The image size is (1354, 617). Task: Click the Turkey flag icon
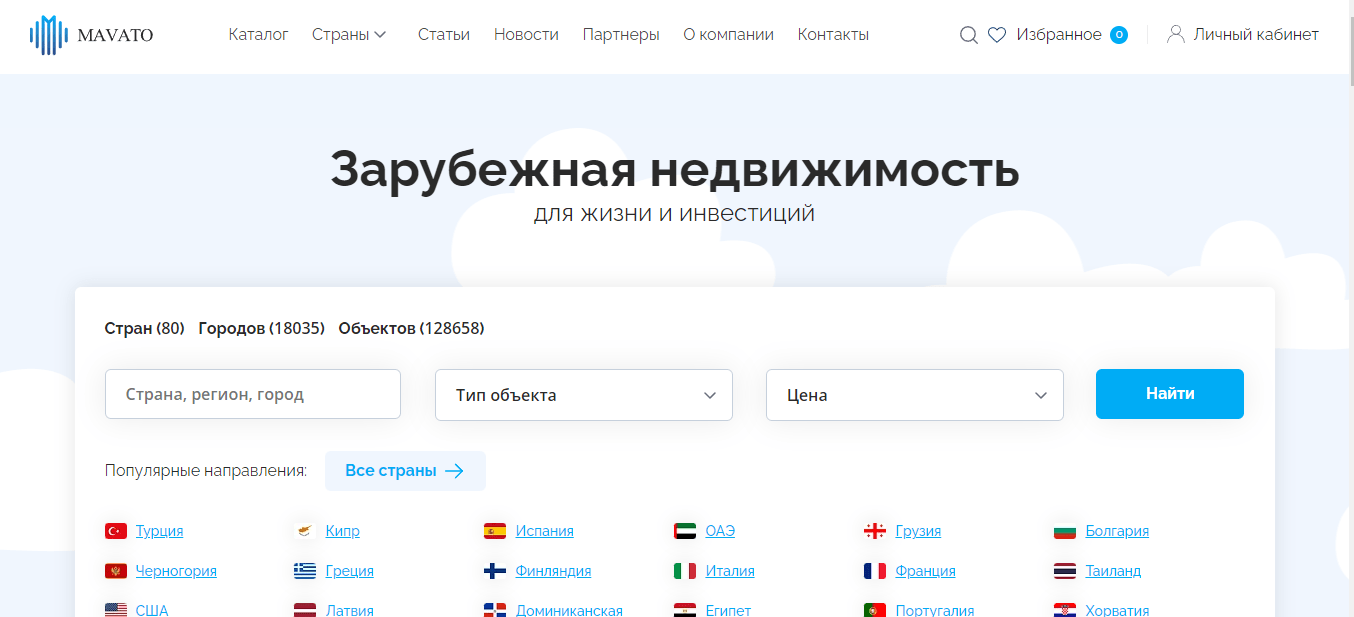(116, 531)
